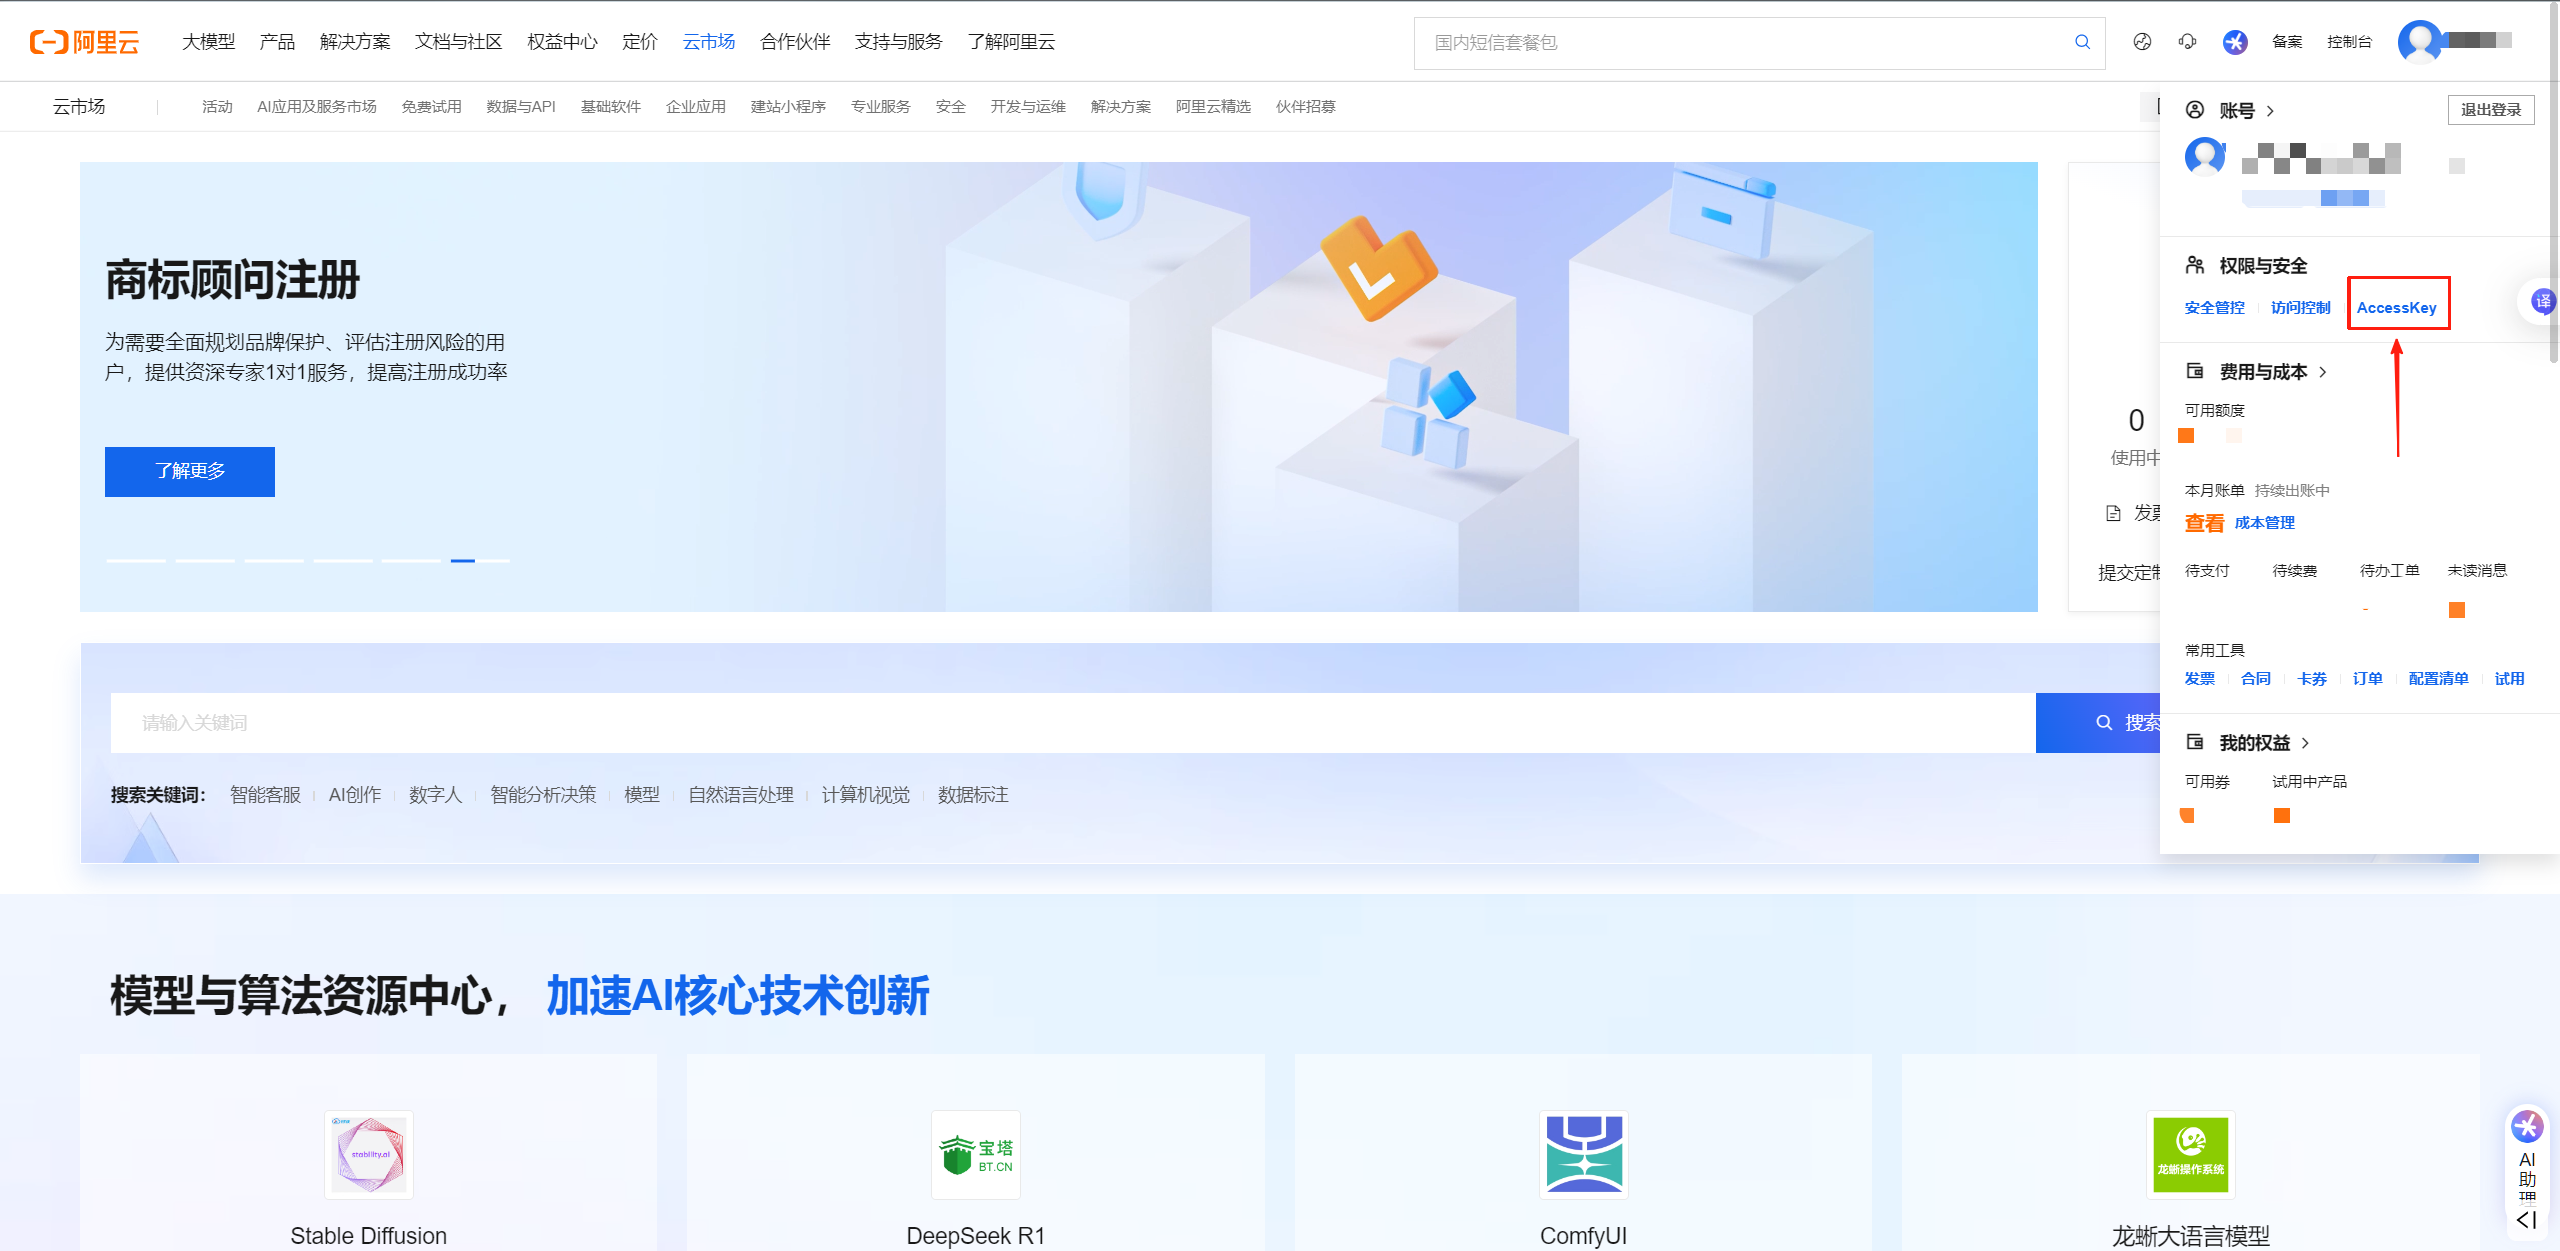
Task: Click the 我的权益 icon
Action: (2195, 742)
